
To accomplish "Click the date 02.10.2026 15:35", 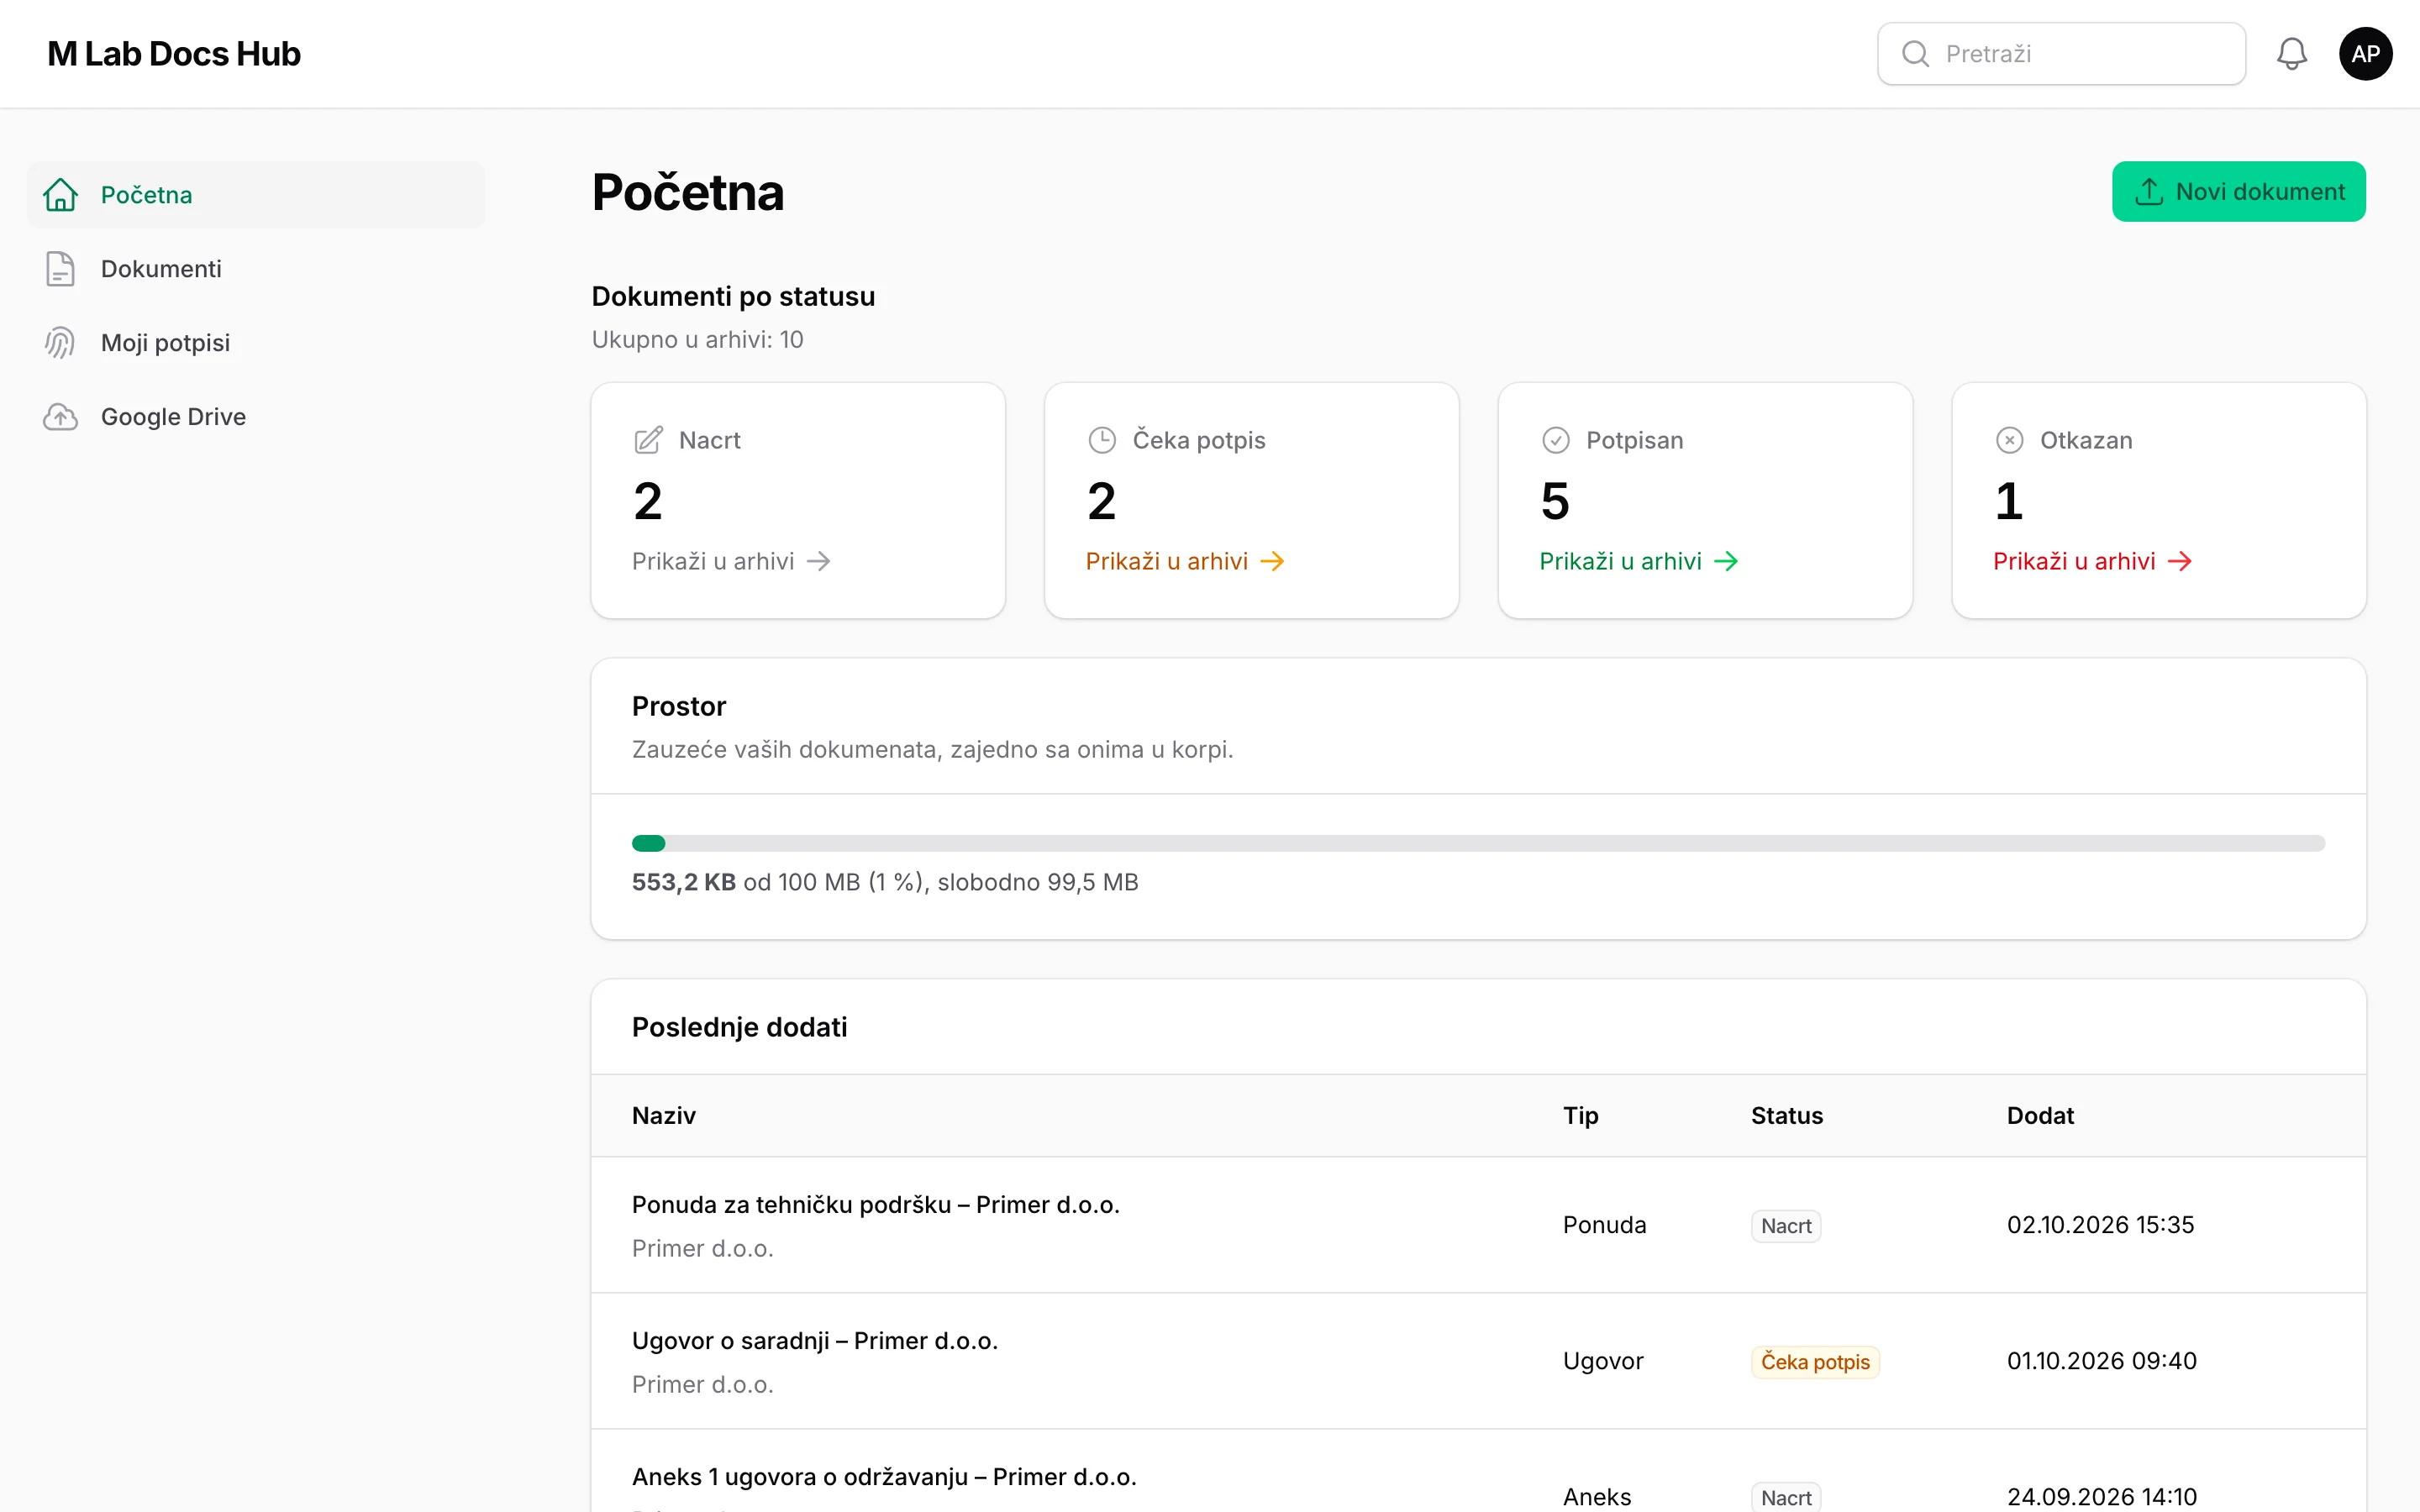I will pos(2100,1225).
